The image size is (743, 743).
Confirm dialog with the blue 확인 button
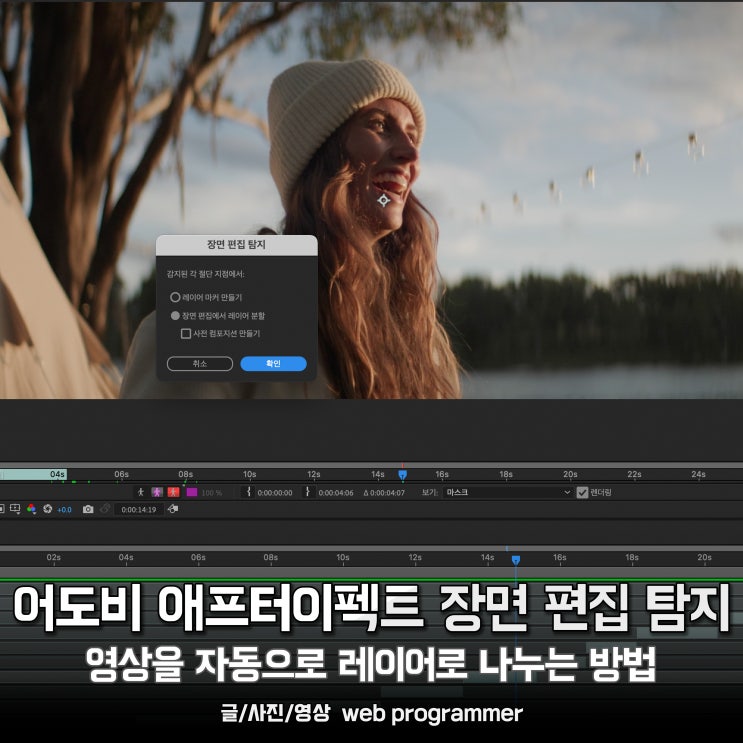click(273, 363)
